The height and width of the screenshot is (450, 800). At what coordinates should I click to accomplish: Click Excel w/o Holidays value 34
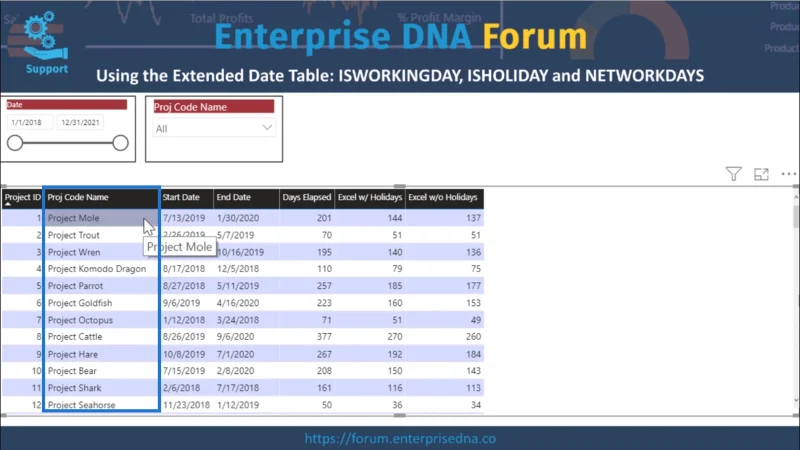point(476,405)
